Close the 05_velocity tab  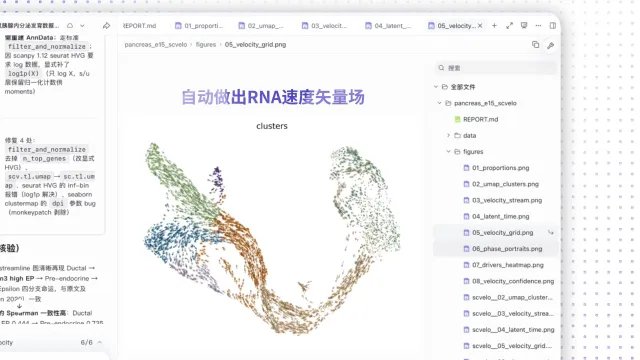tap(480, 26)
